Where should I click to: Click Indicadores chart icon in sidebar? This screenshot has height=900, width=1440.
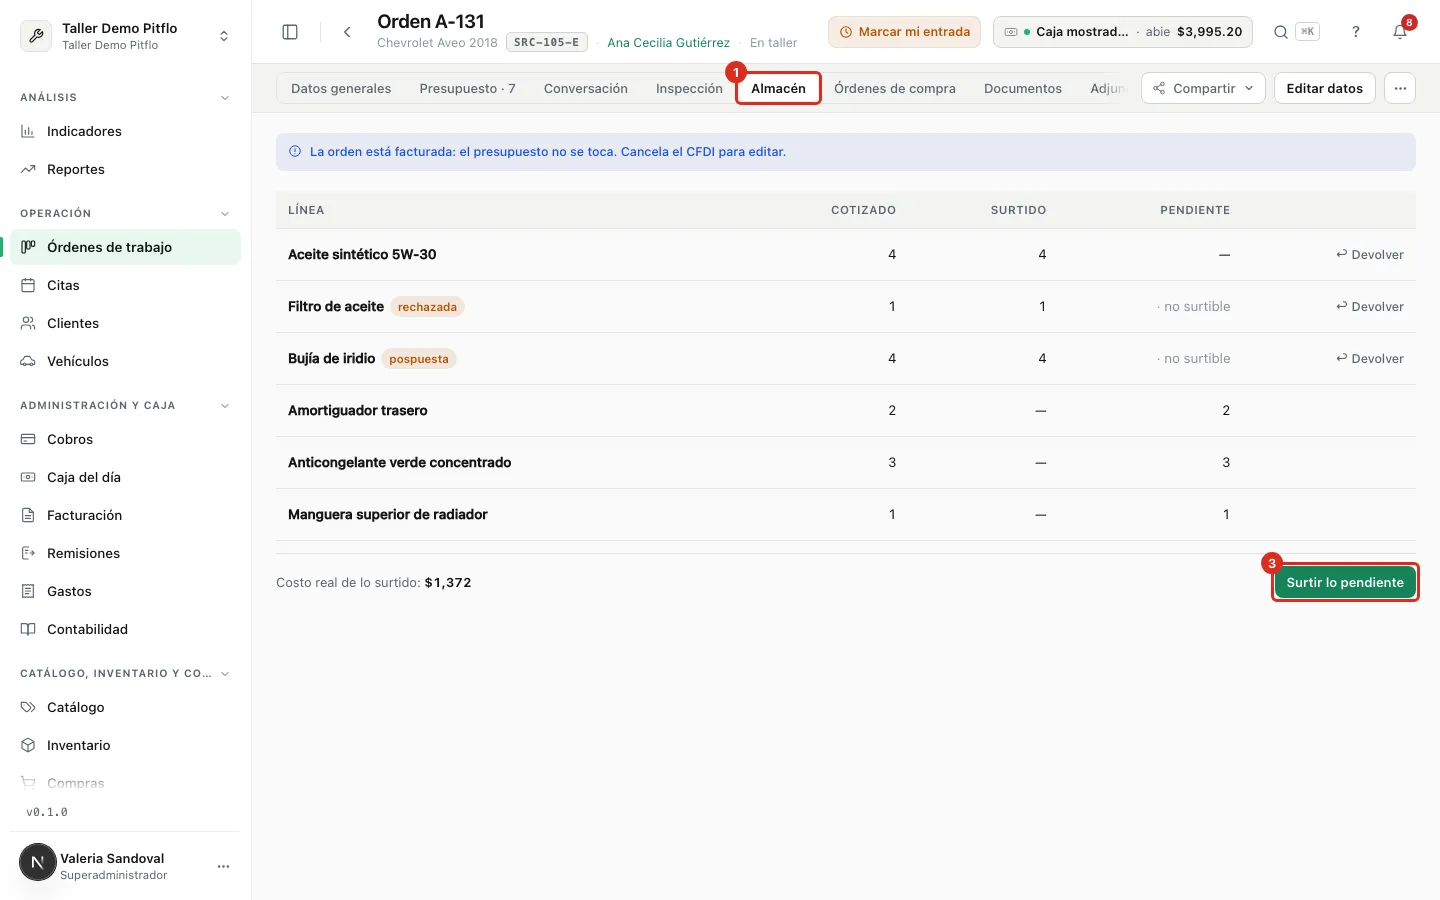pos(28,131)
